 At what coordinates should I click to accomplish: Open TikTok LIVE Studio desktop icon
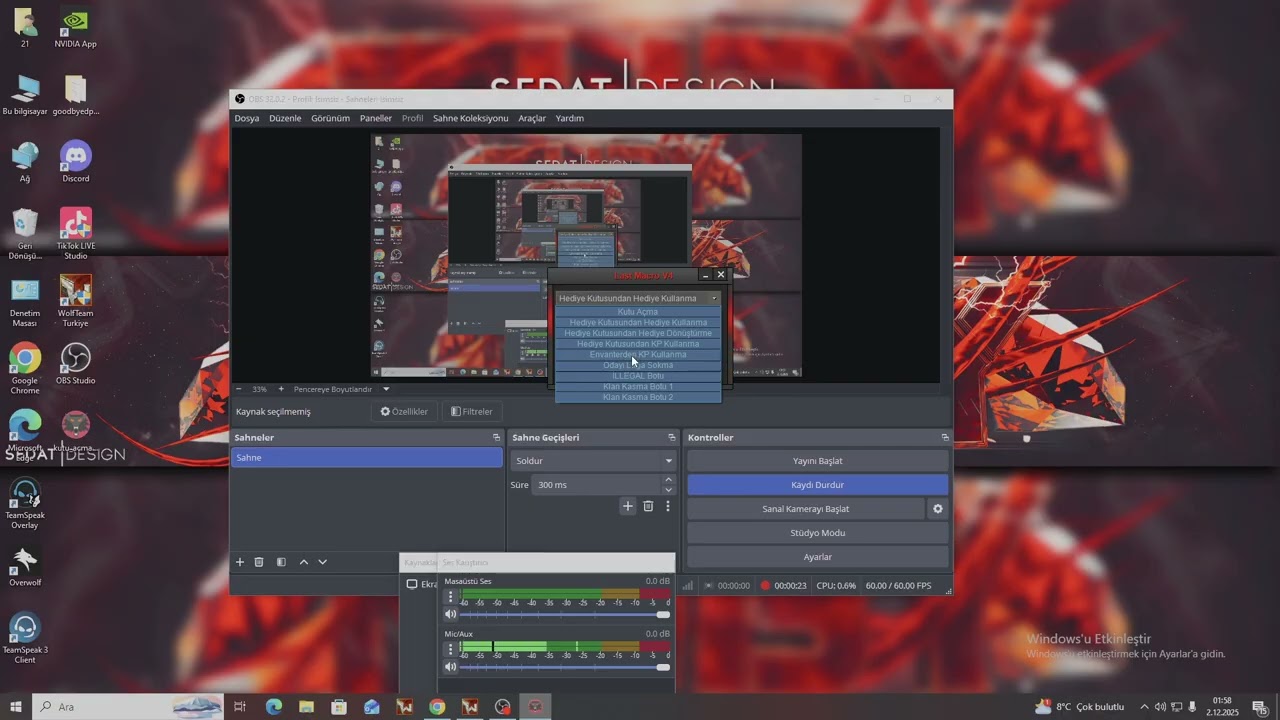(76, 233)
